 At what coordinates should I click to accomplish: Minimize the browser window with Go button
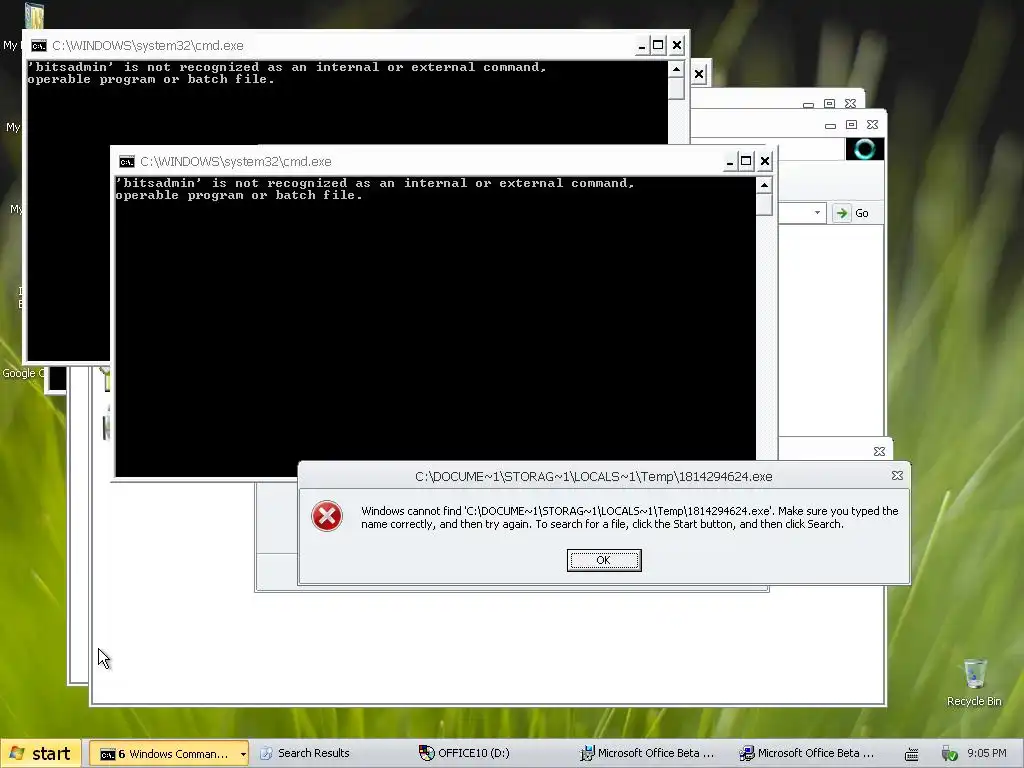830,125
